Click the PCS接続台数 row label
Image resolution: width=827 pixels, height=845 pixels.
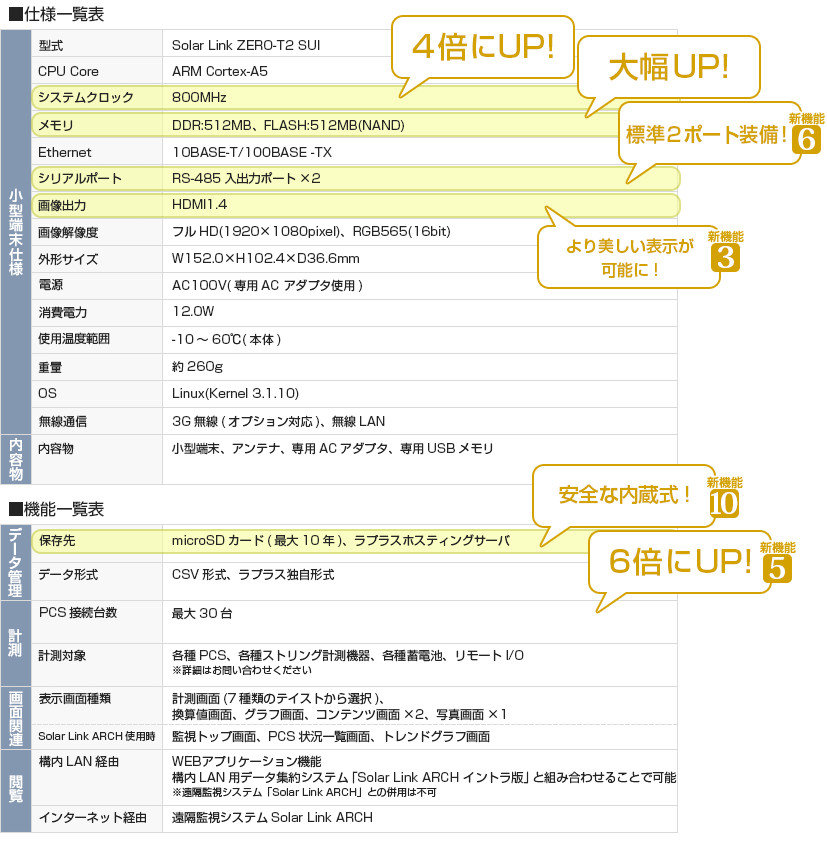78,613
